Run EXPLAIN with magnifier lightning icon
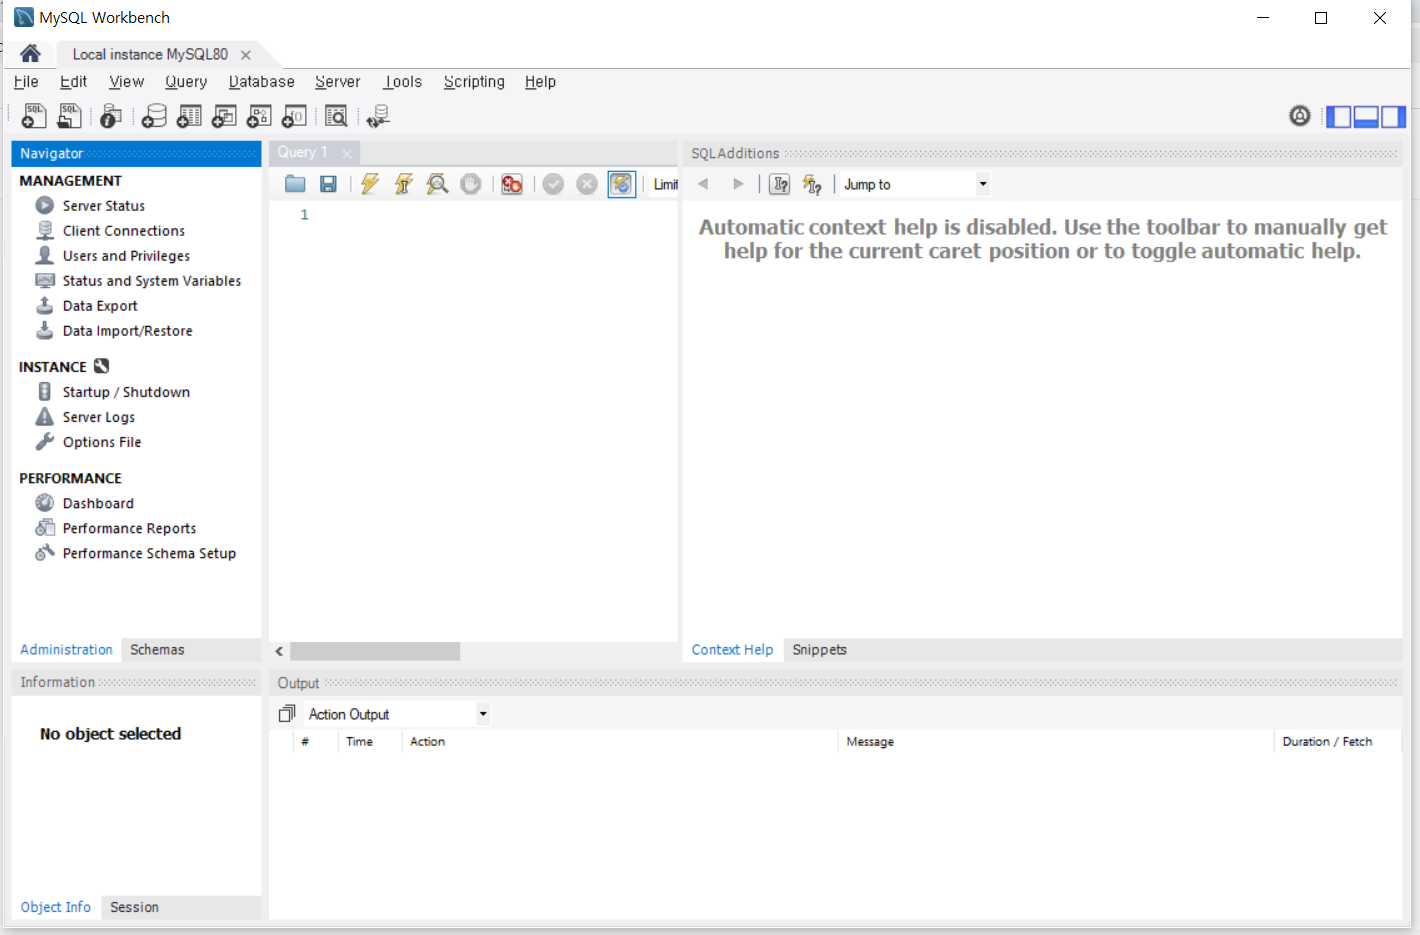This screenshot has width=1420, height=935. [x=437, y=184]
